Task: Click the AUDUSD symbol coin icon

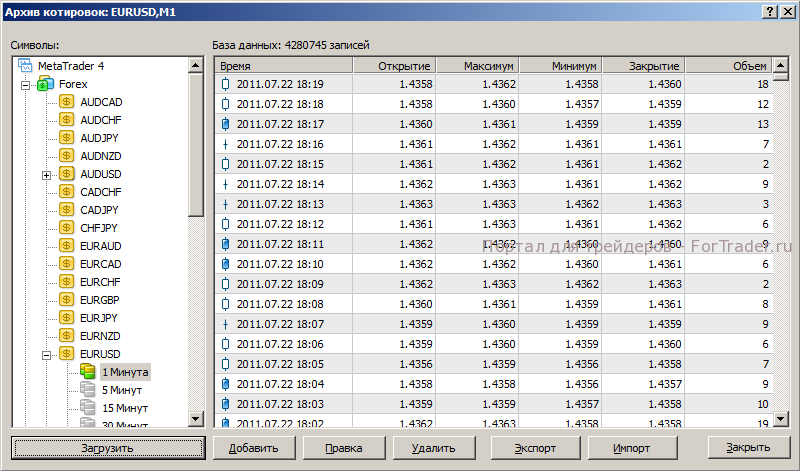Action: tap(66, 173)
